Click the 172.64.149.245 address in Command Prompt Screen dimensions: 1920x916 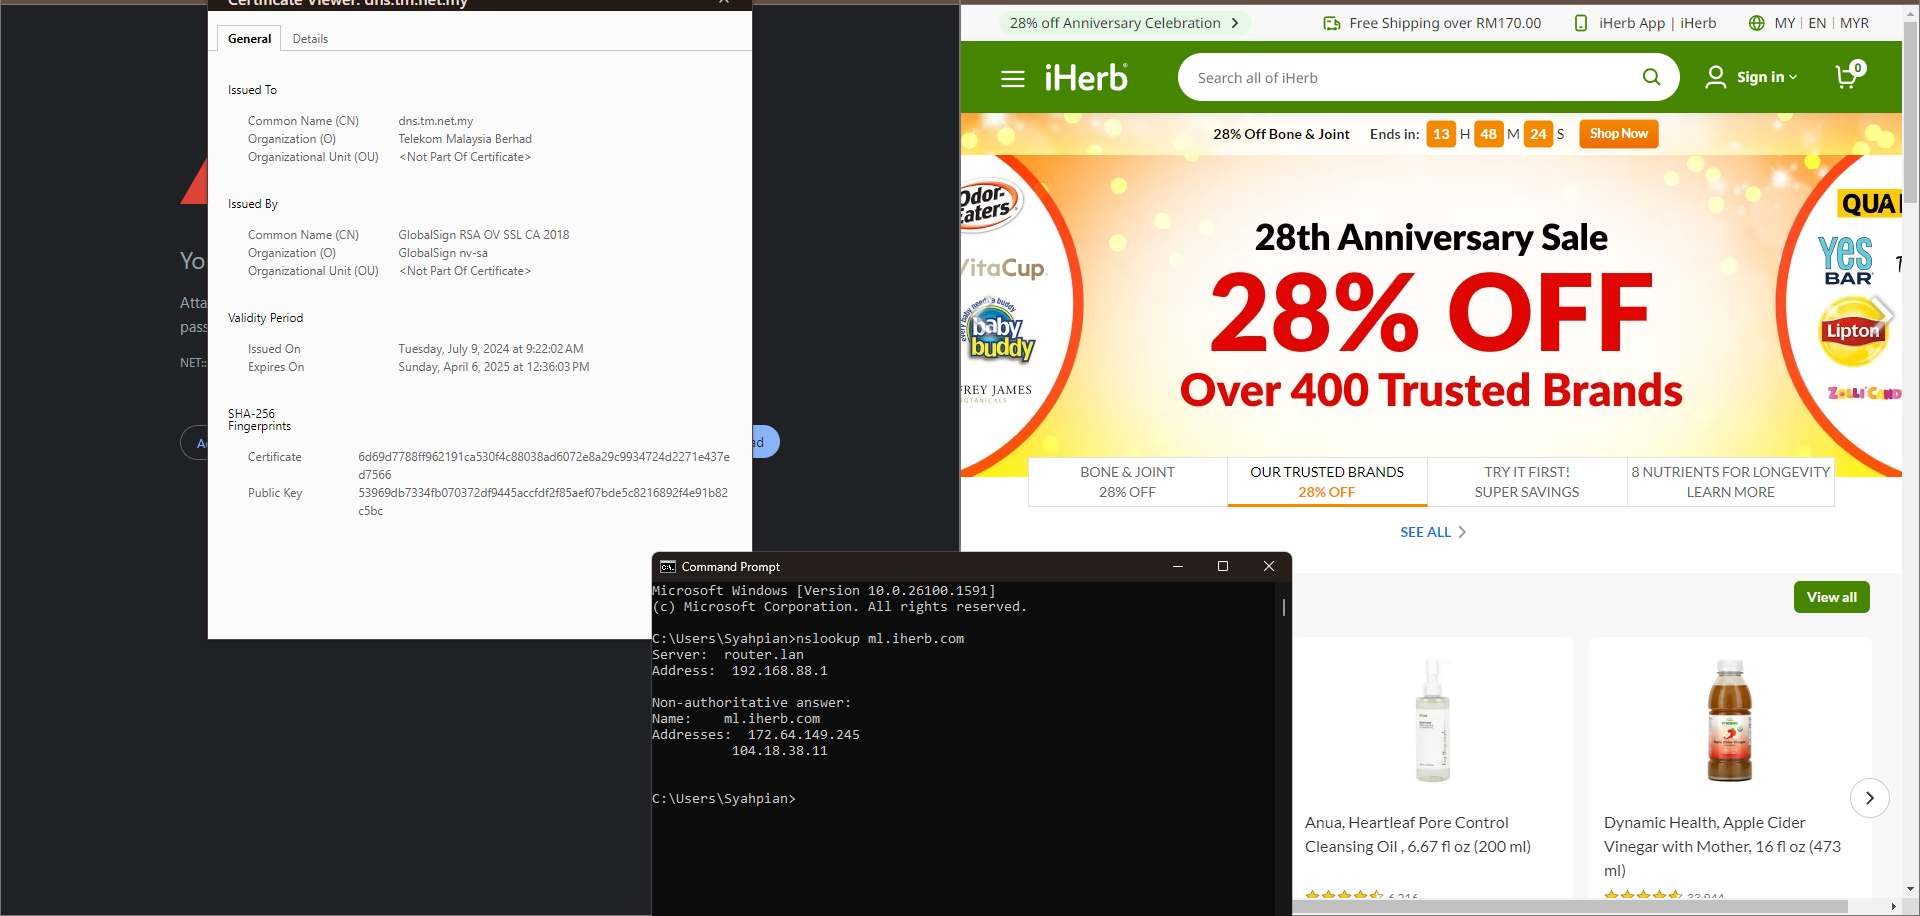tap(804, 735)
